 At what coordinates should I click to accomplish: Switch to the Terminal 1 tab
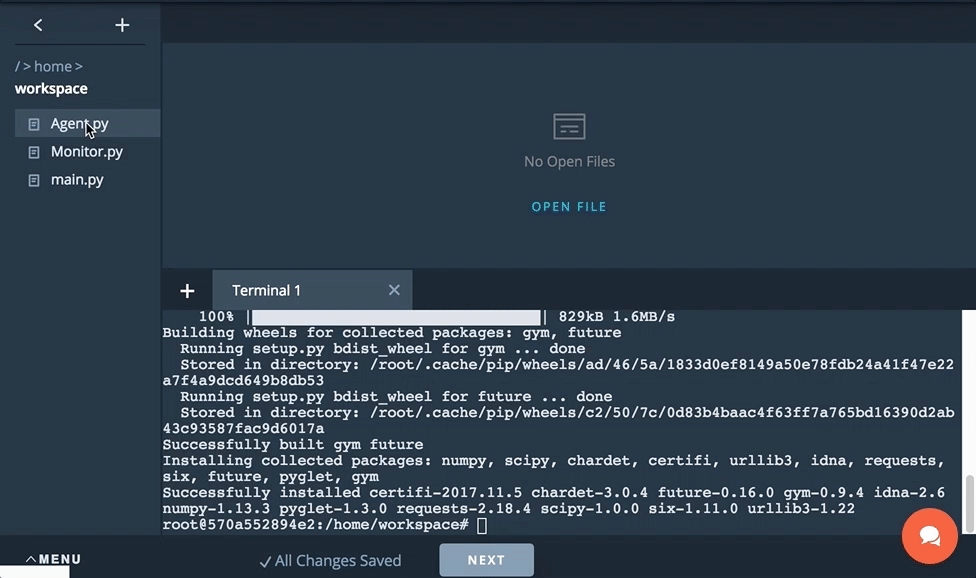point(266,290)
